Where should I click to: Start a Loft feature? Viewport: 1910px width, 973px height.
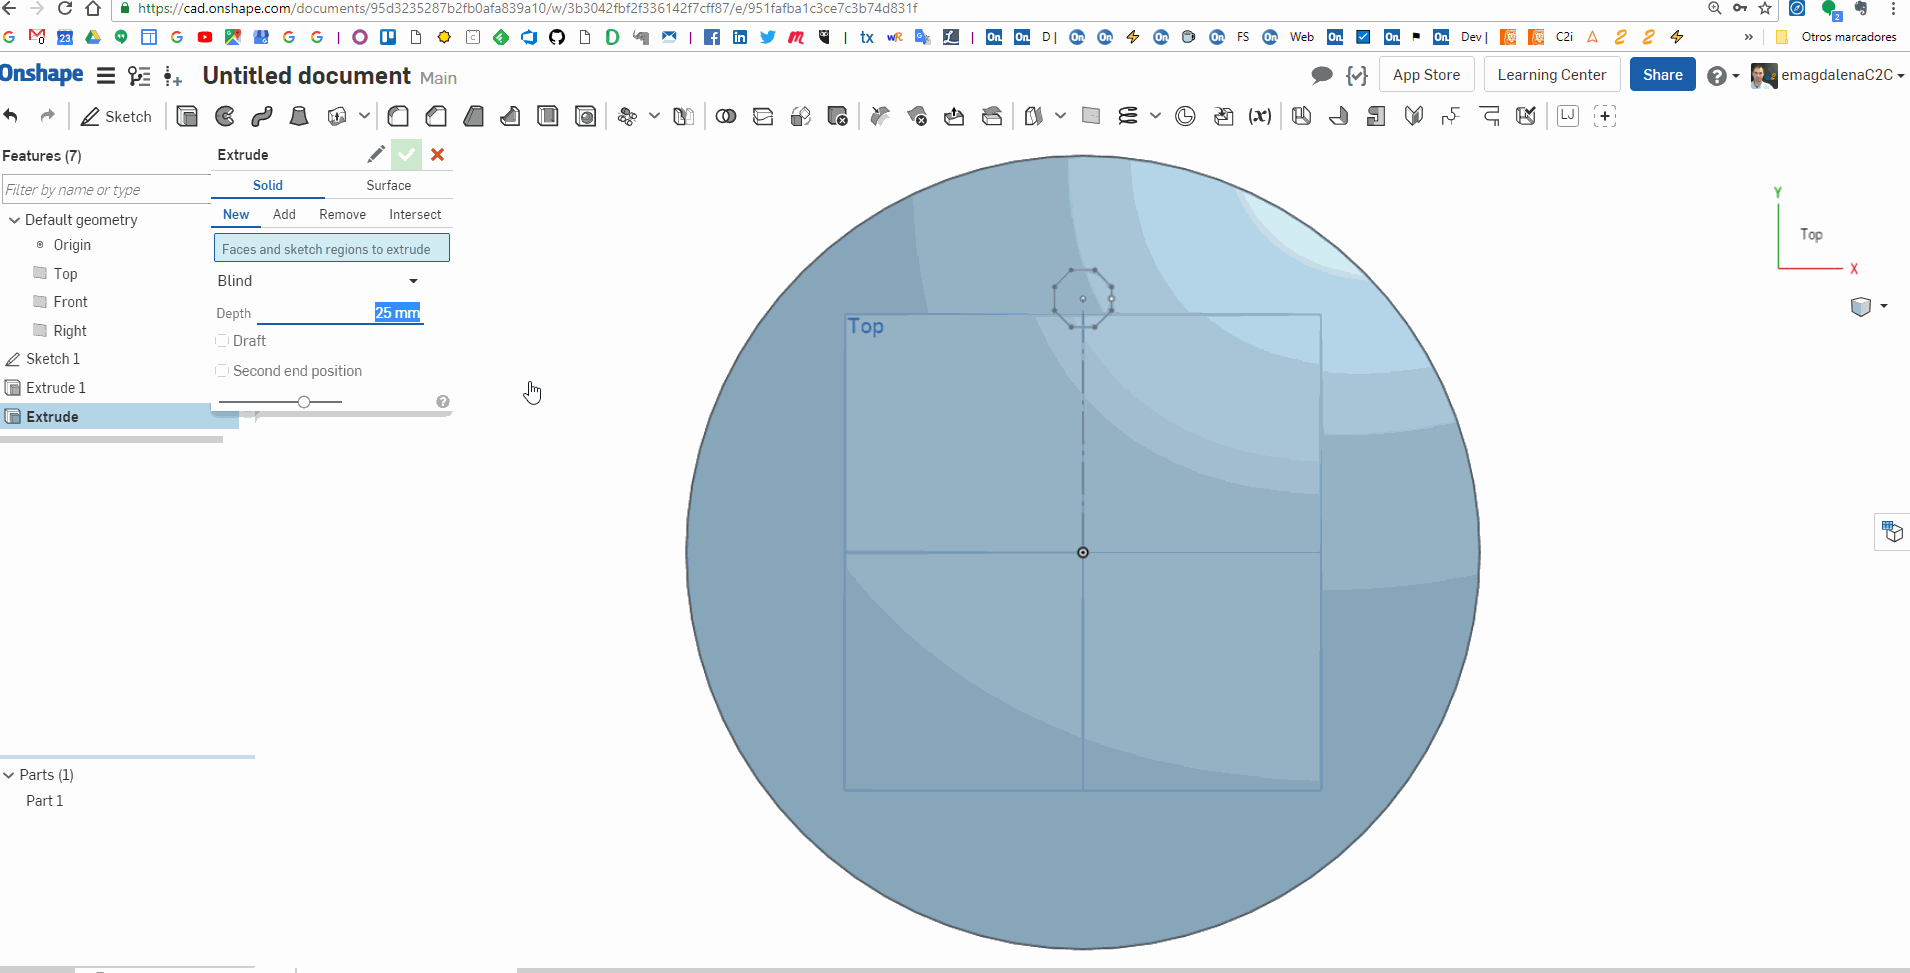pyautogui.click(x=298, y=115)
